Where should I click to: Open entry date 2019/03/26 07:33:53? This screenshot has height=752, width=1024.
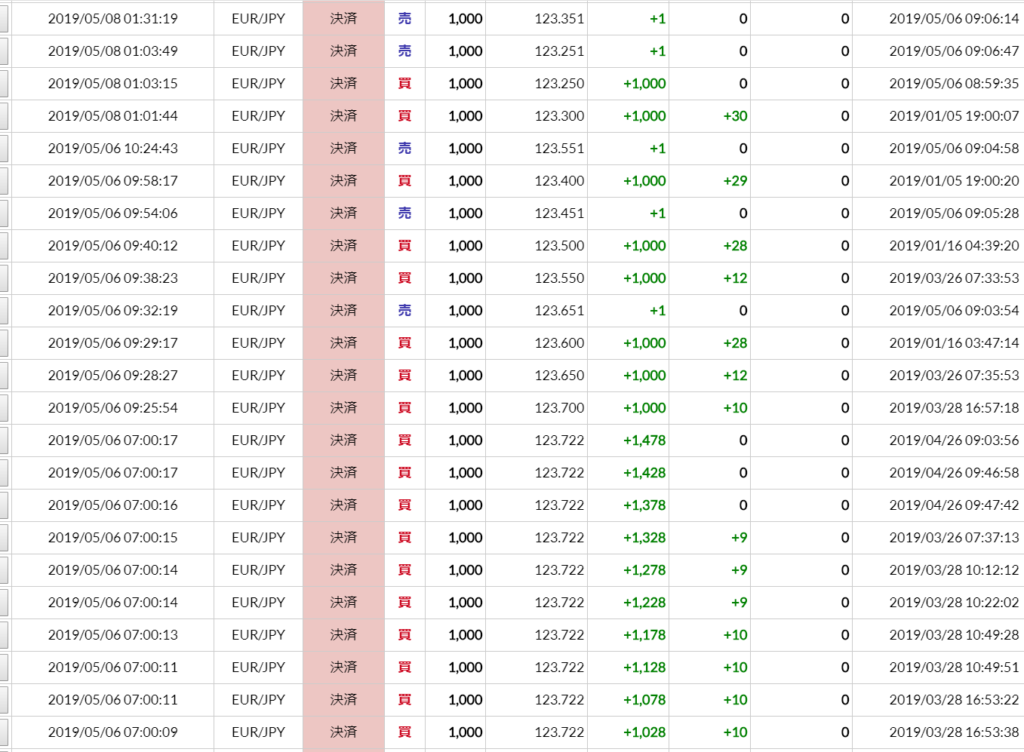(954, 278)
